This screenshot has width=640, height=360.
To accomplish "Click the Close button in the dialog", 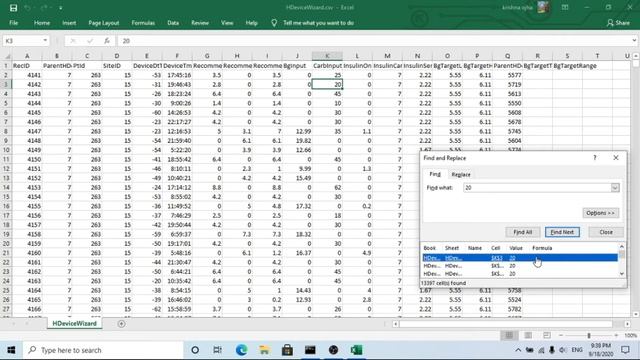I will tap(606, 232).
